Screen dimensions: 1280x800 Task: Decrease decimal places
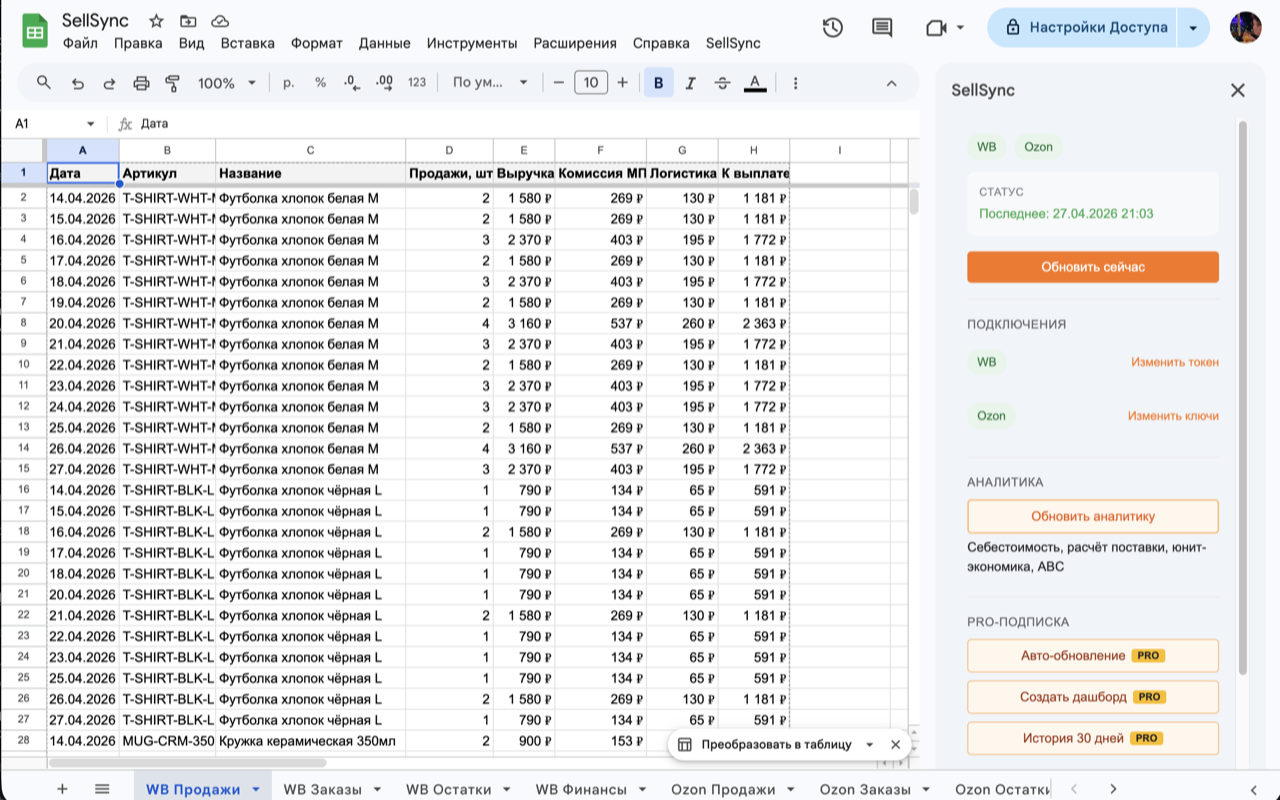[352, 83]
